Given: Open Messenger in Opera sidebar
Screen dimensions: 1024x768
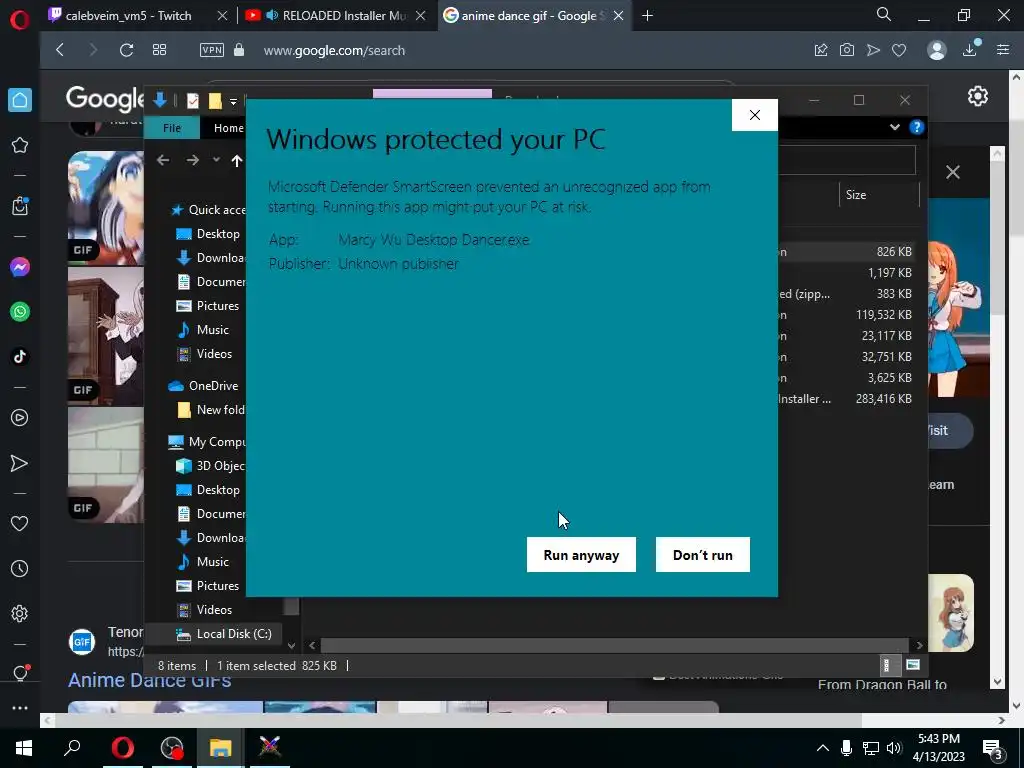Looking at the screenshot, I should (20, 267).
